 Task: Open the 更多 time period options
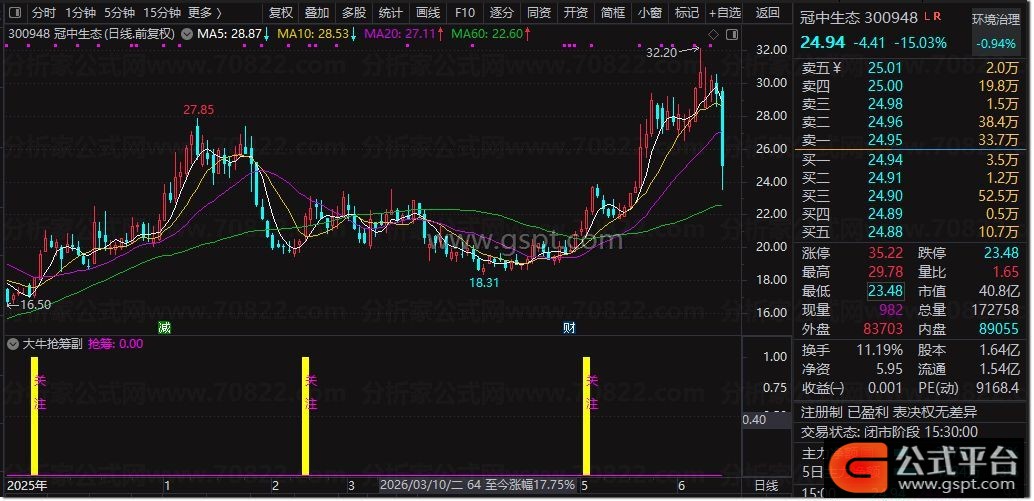tap(204, 12)
